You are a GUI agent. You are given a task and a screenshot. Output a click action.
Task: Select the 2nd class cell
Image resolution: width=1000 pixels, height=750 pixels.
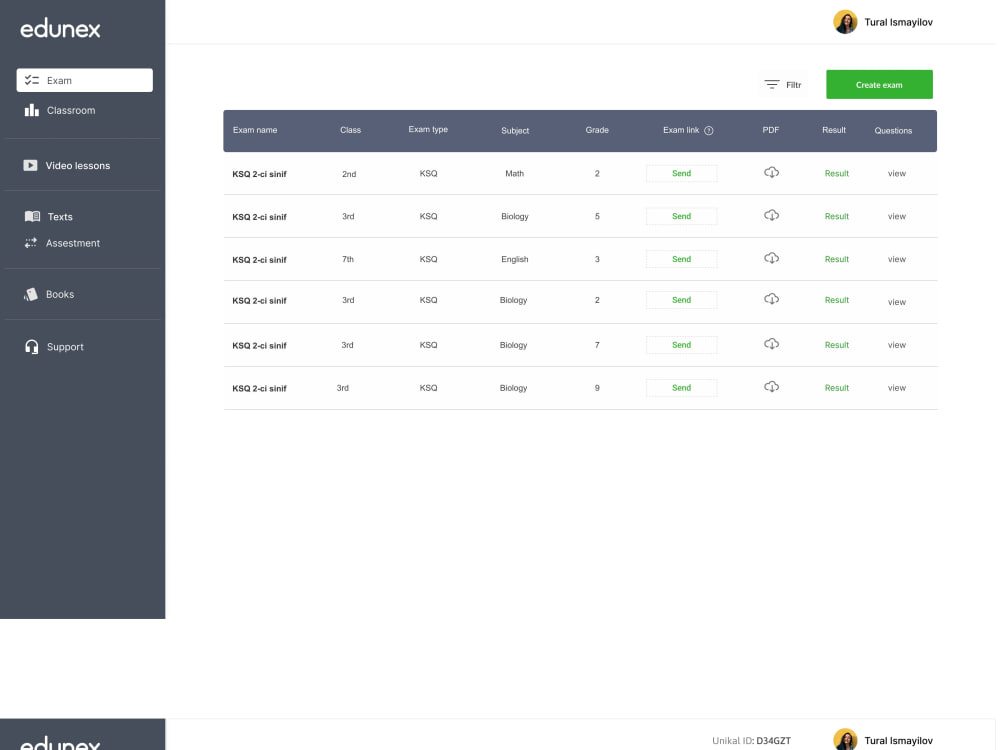[x=349, y=174]
